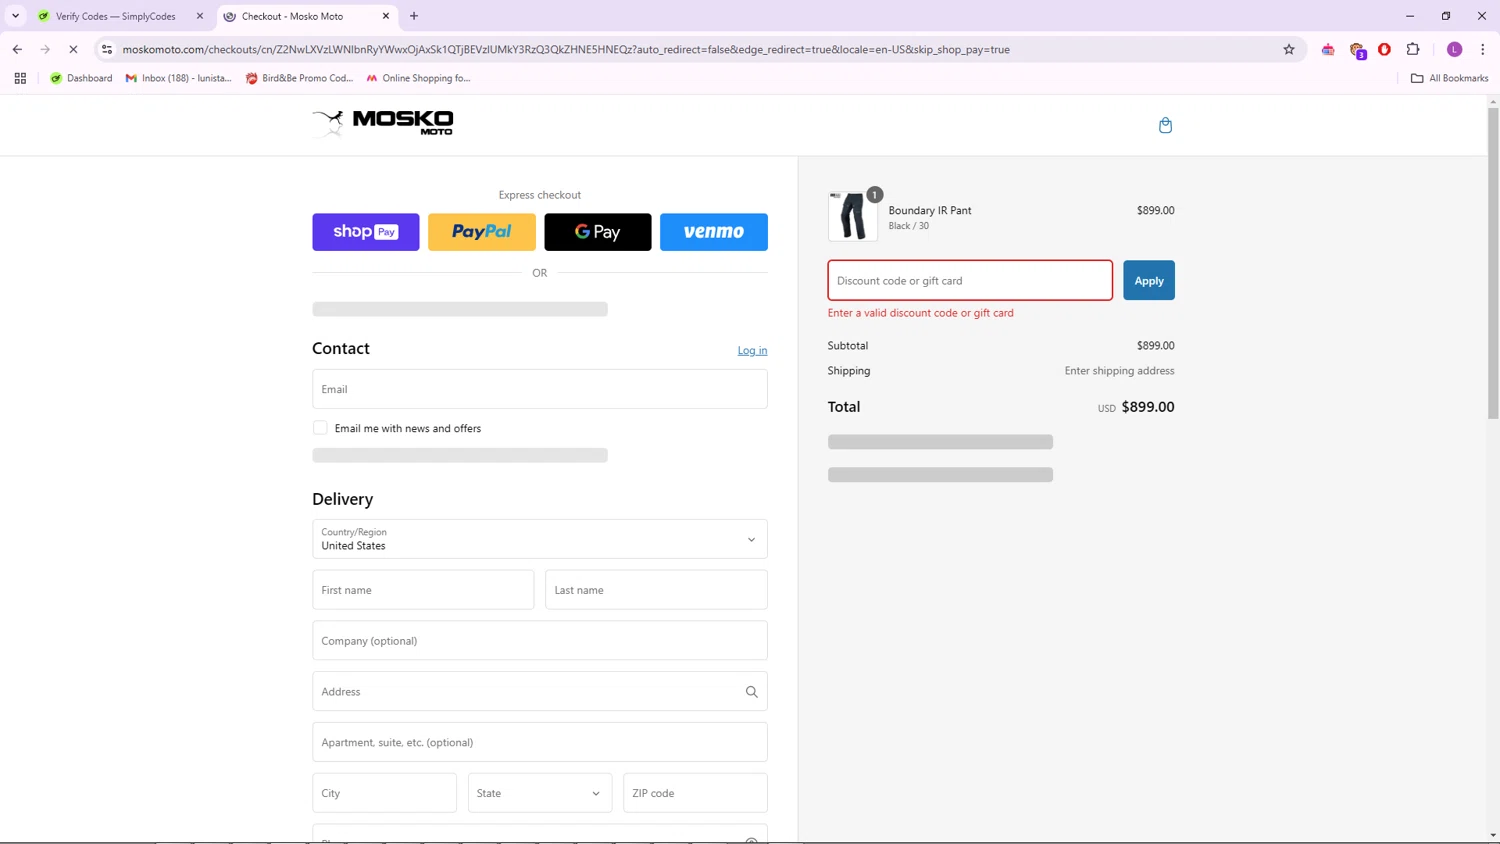Bookmark this page with the star icon
The width and height of the screenshot is (1500, 844).
pos(1289,49)
